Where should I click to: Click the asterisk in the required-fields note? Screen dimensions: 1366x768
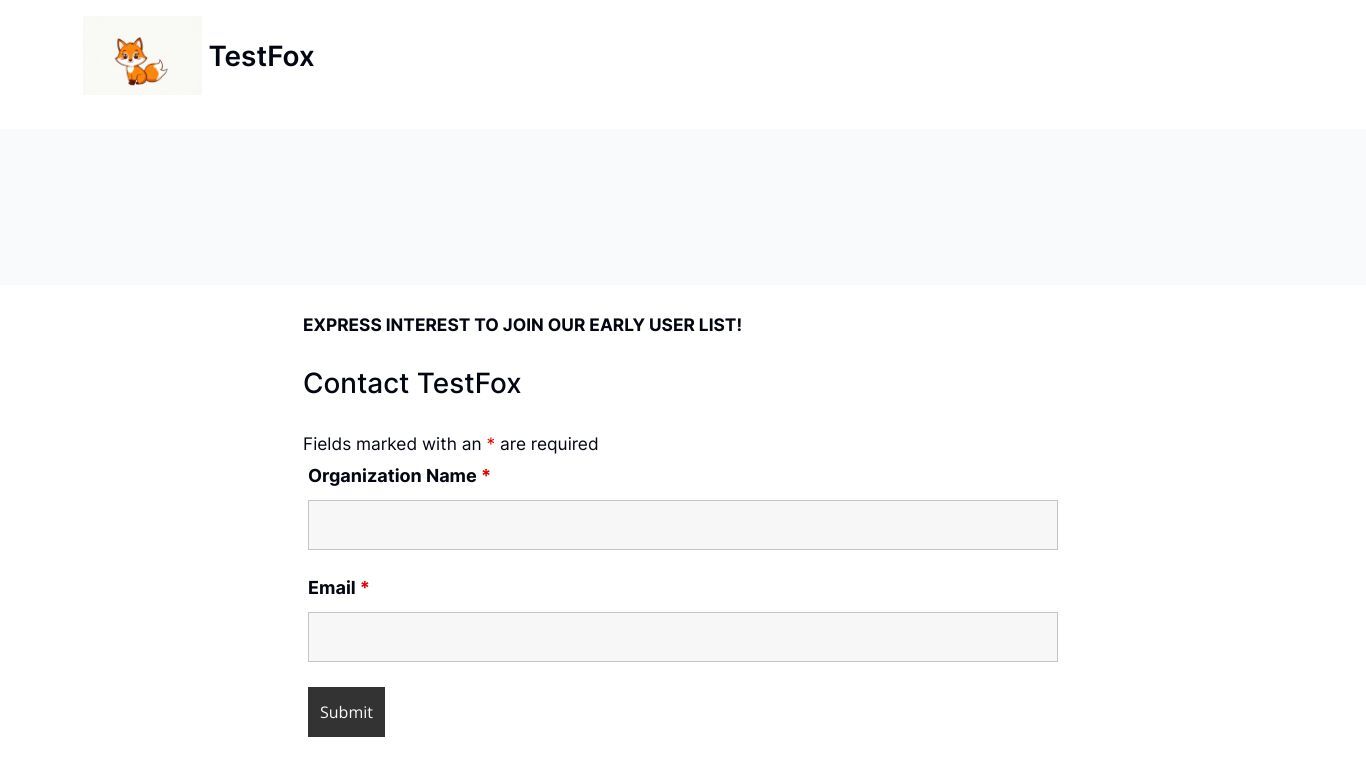click(491, 442)
